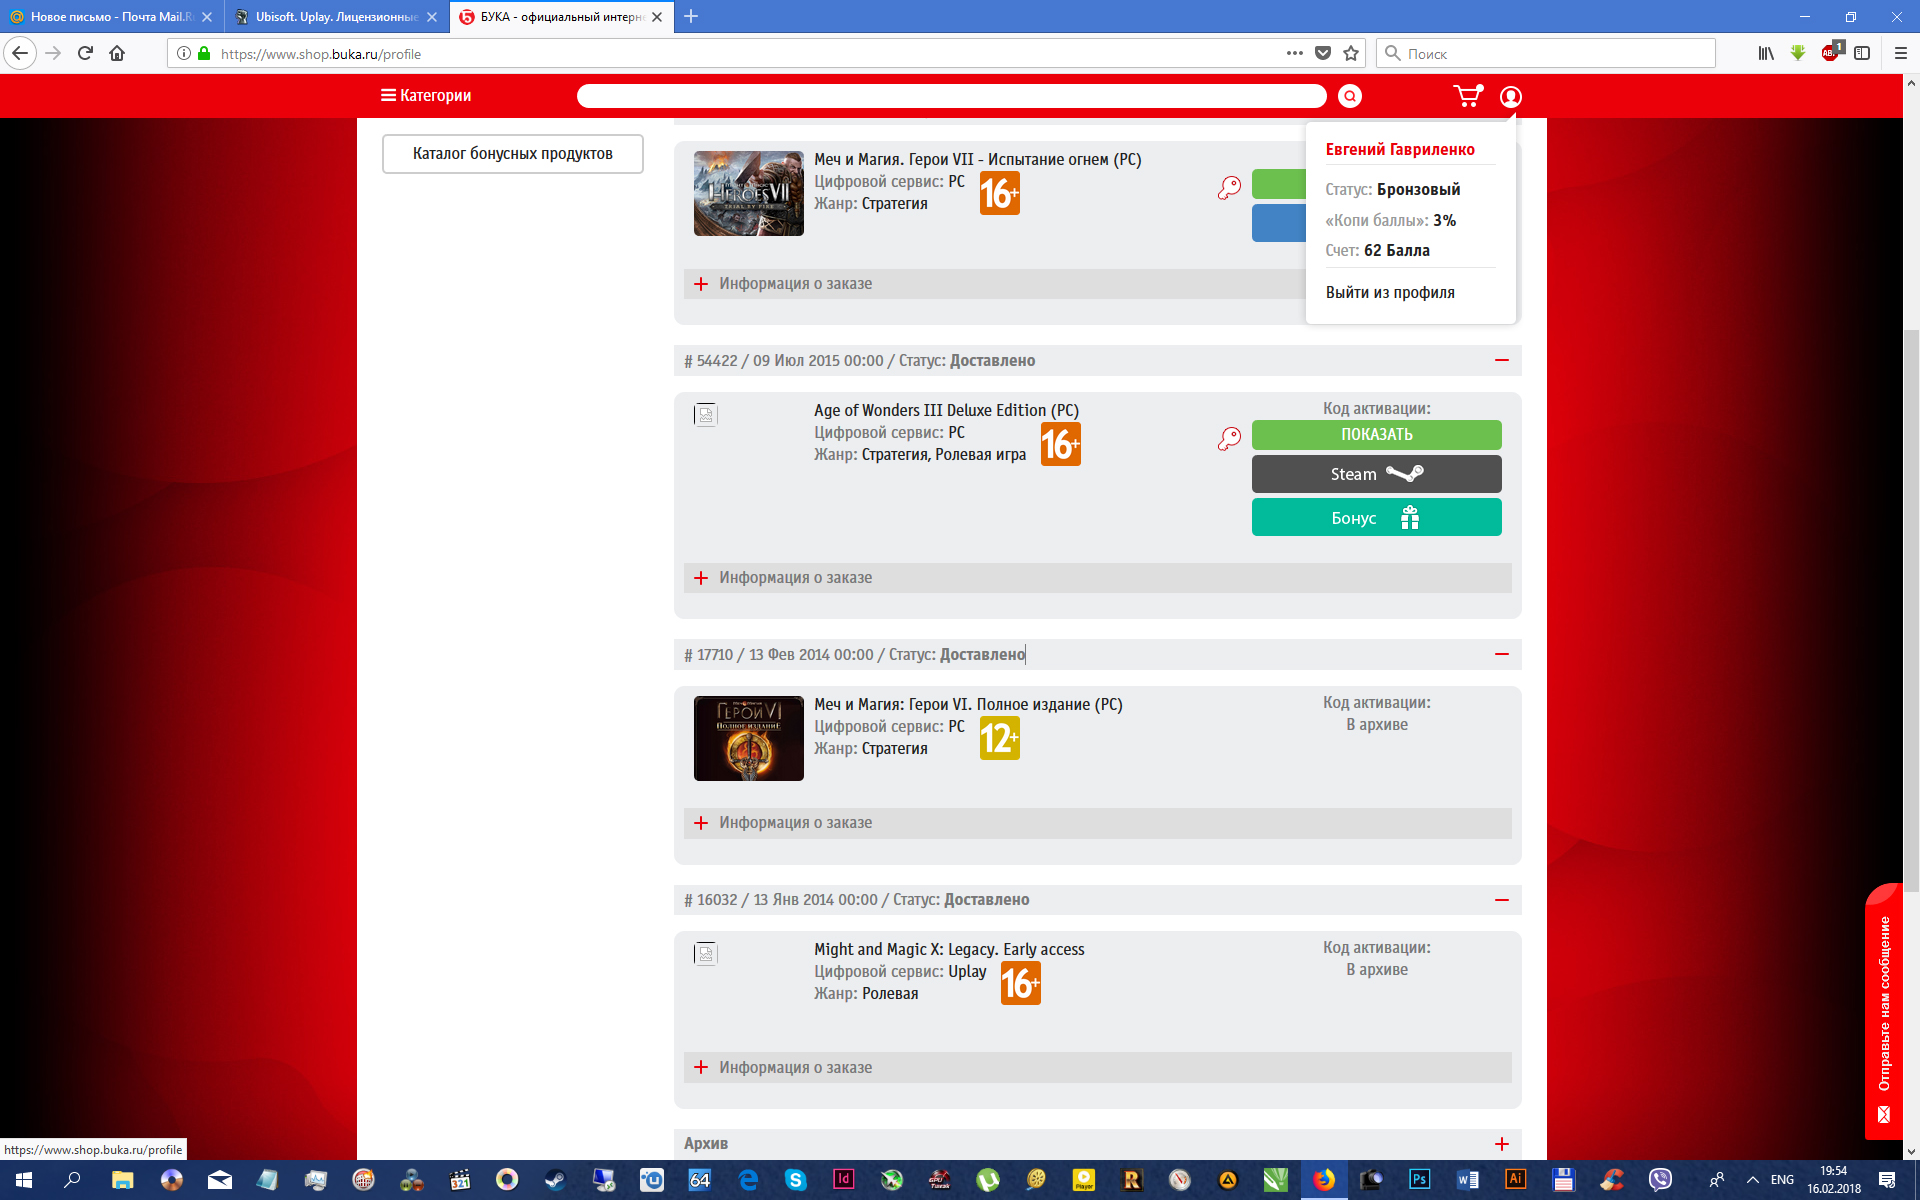This screenshot has width=1920, height=1200.
Task: Switch to the Ubisoft Uplay tab
Action: pos(336,17)
